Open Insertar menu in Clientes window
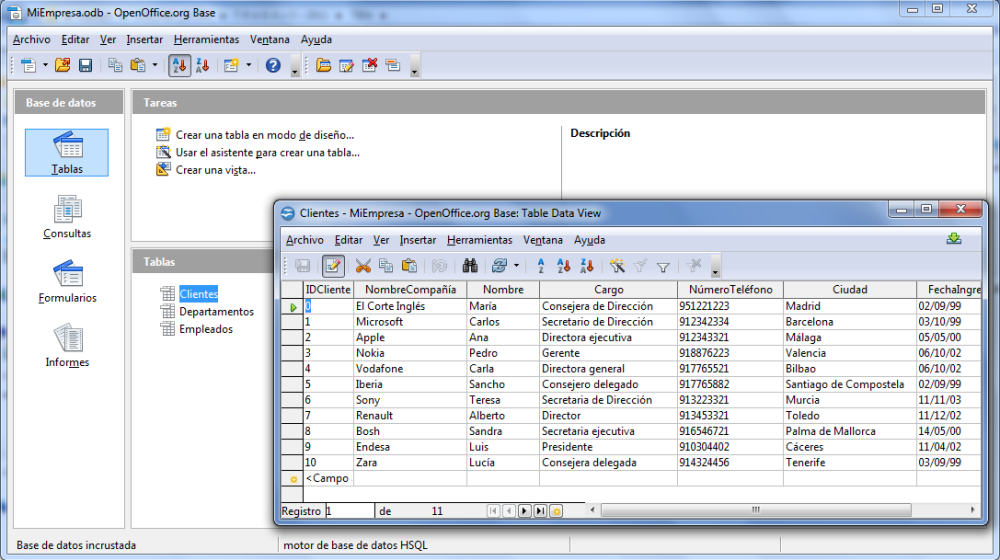This screenshot has width=1000, height=560. (418, 240)
